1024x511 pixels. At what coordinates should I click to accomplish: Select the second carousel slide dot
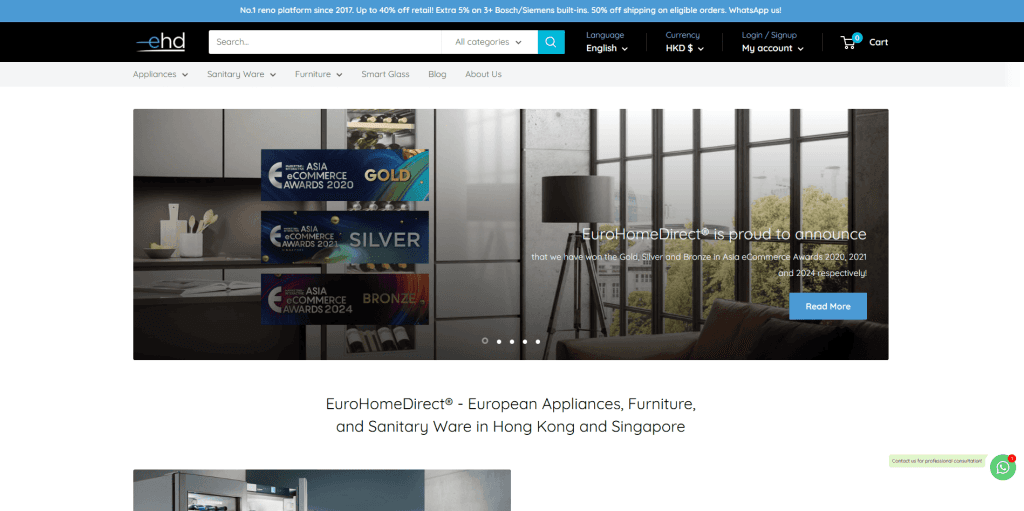click(x=499, y=342)
